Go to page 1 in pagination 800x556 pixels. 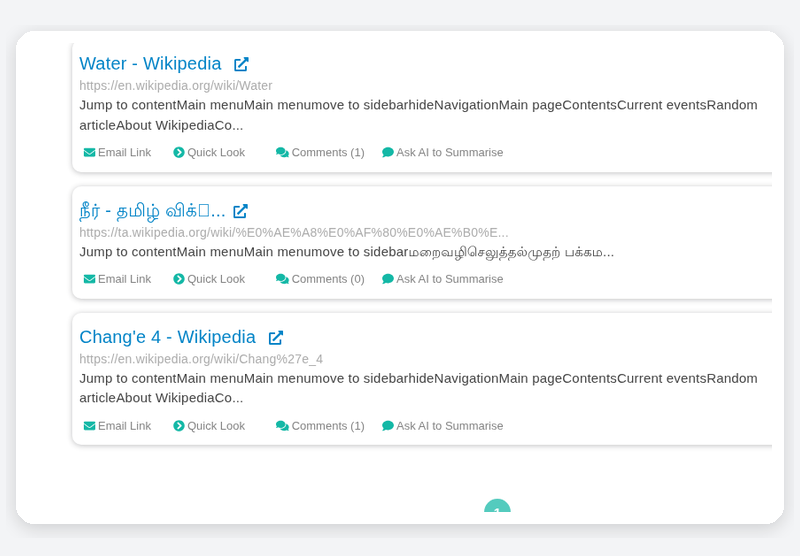click(497, 506)
